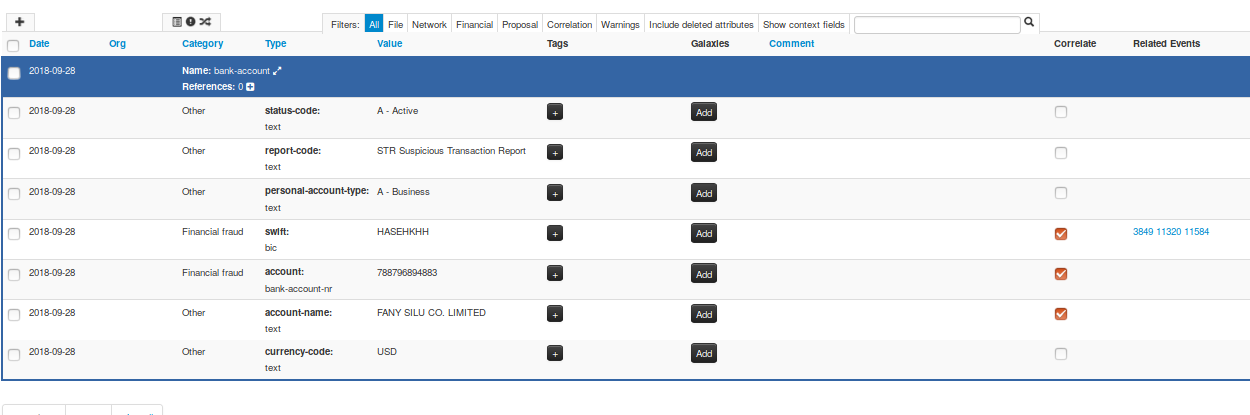Expand References with the plus box
Viewport: 1250px width, 415px height.
250,87
